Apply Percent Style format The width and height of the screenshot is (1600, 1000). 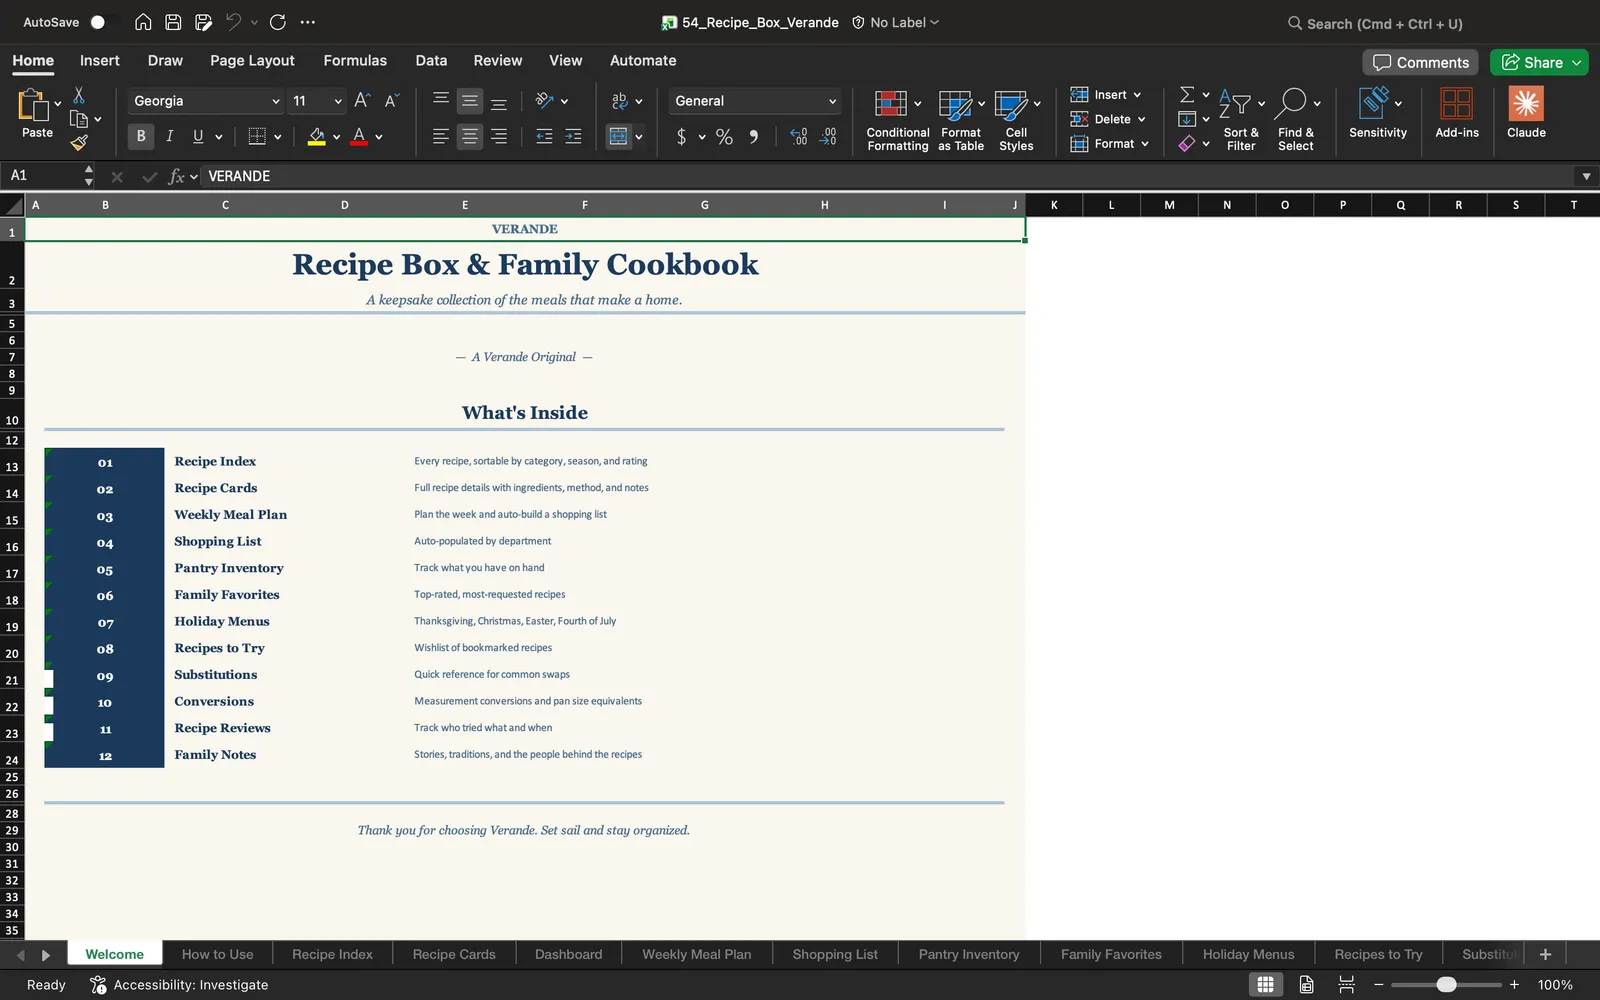pyautogui.click(x=724, y=136)
